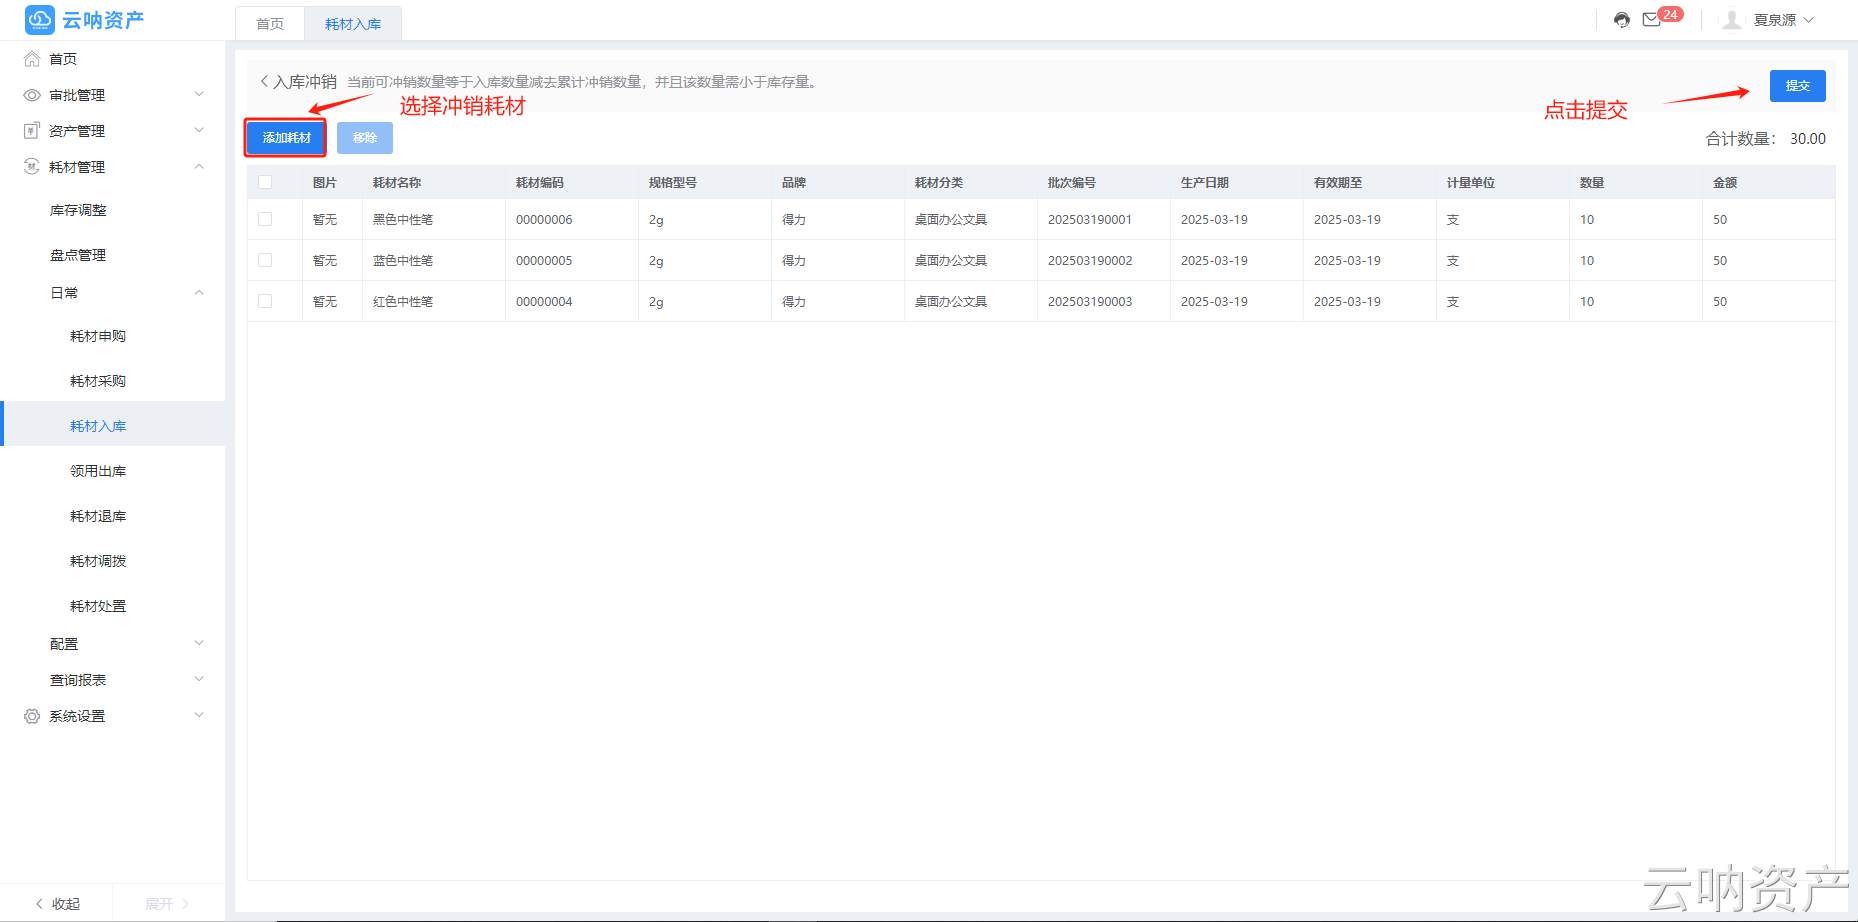Switch to the 耗材入库 tab

pos(353,24)
